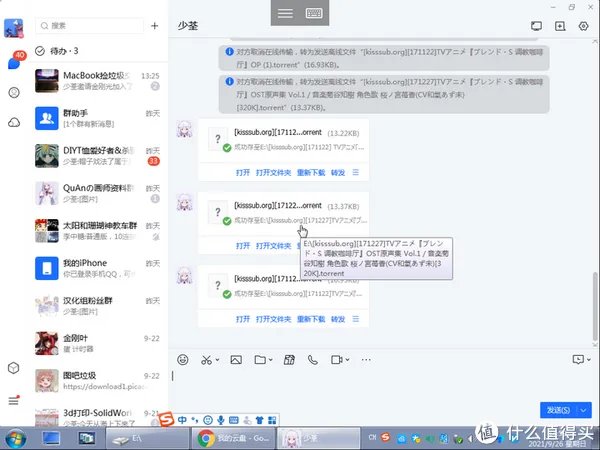This screenshot has height=450, width=600.
Task: Open the cube apps icon in sidebar
Action: [14, 368]
